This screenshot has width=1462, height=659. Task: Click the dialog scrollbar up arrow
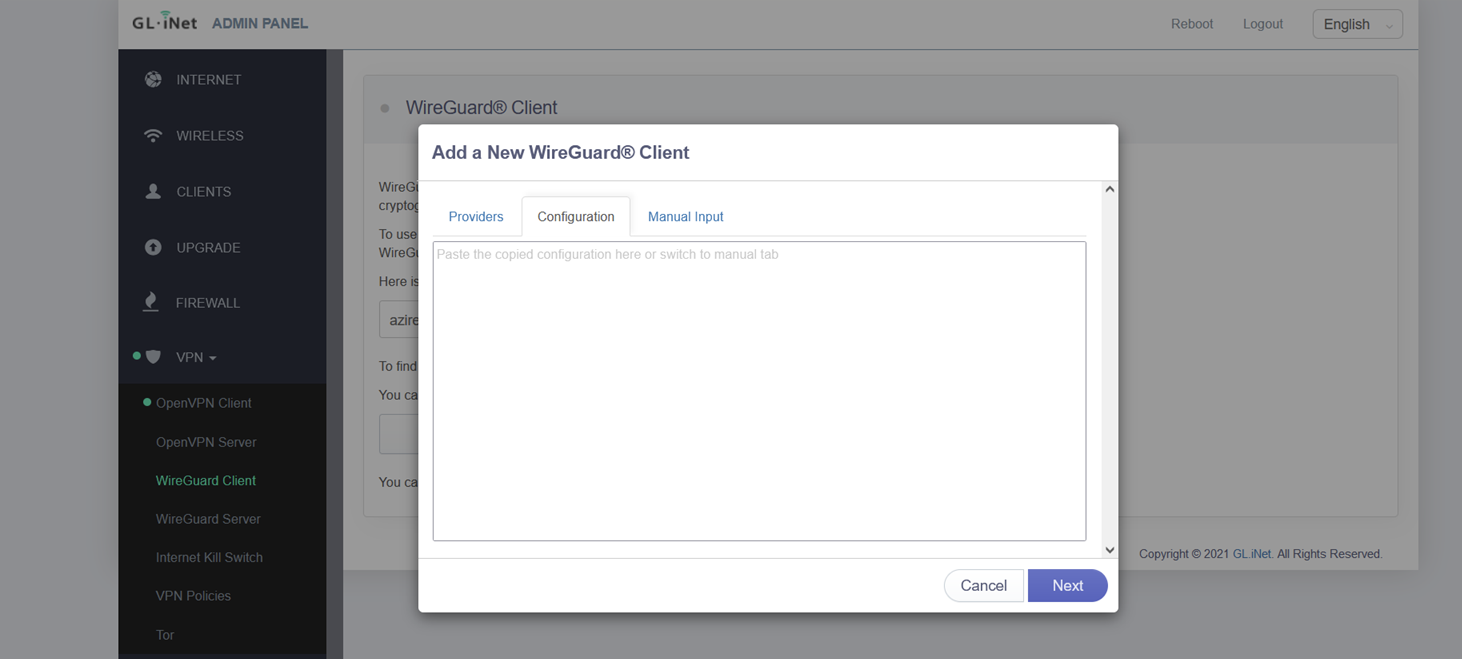[1109, 189]
